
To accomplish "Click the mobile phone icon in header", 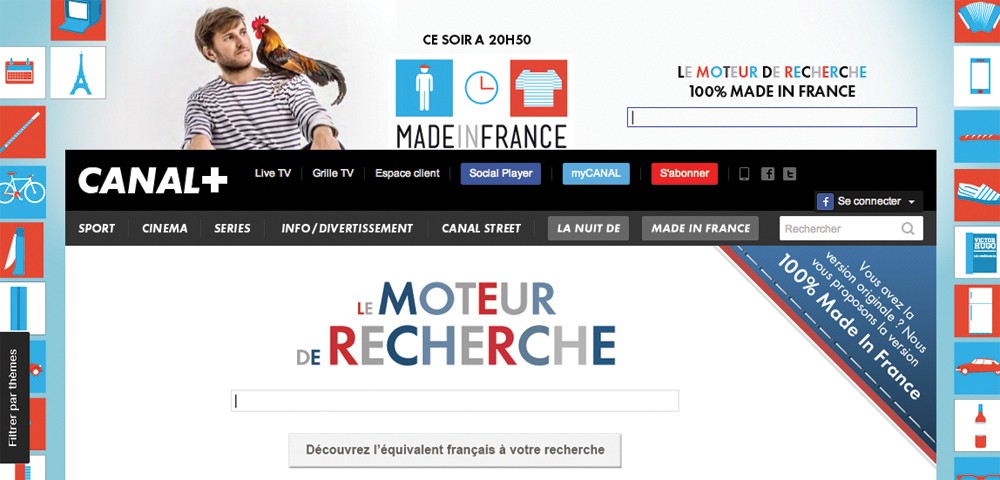I will click(744, 173).
